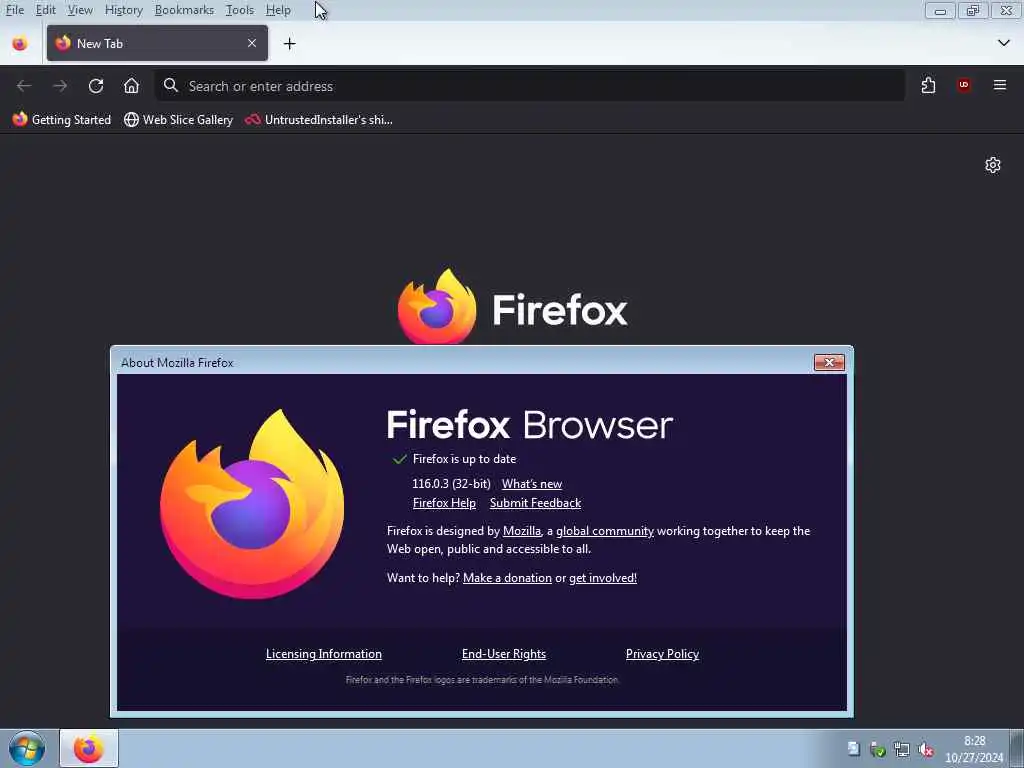
Task: Open the Bookmarks menu
Action: (x=184, y=10)
